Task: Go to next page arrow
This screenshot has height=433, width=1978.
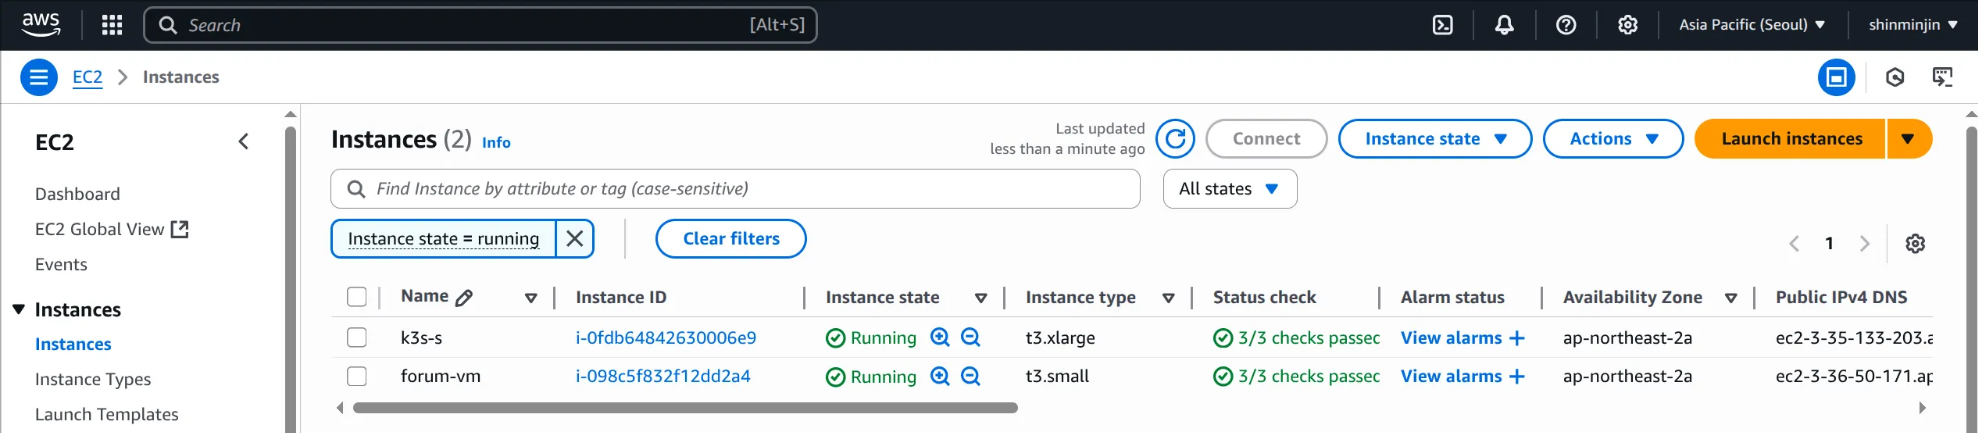Action: tap(1864, 243)
